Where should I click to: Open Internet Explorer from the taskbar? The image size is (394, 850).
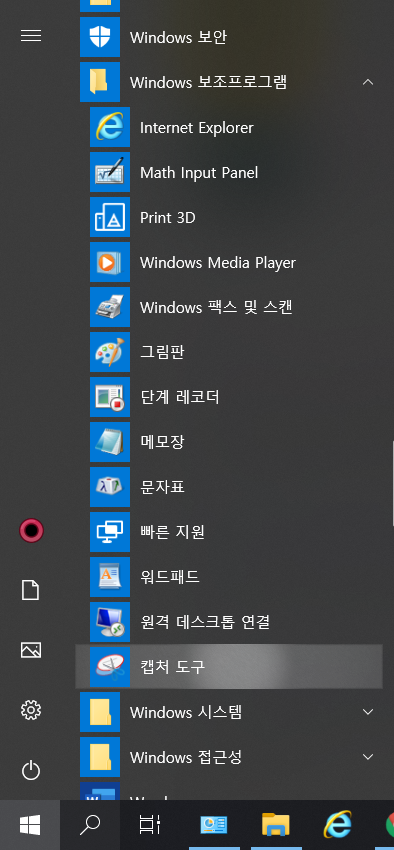(x=337, y=825)
